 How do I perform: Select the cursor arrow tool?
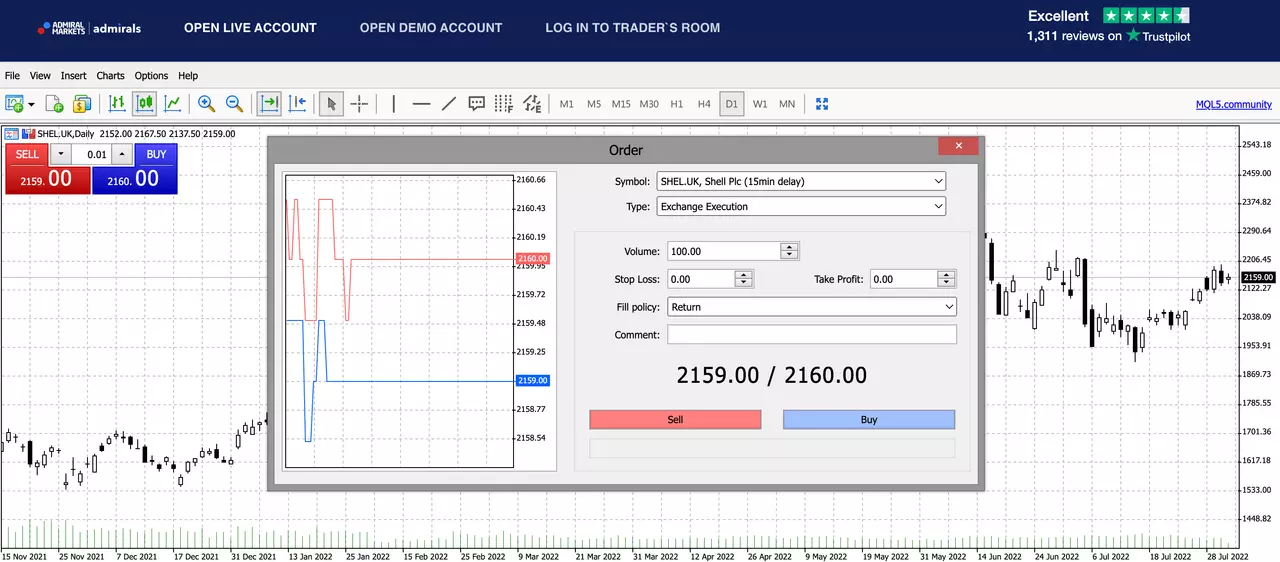[331, 103]
